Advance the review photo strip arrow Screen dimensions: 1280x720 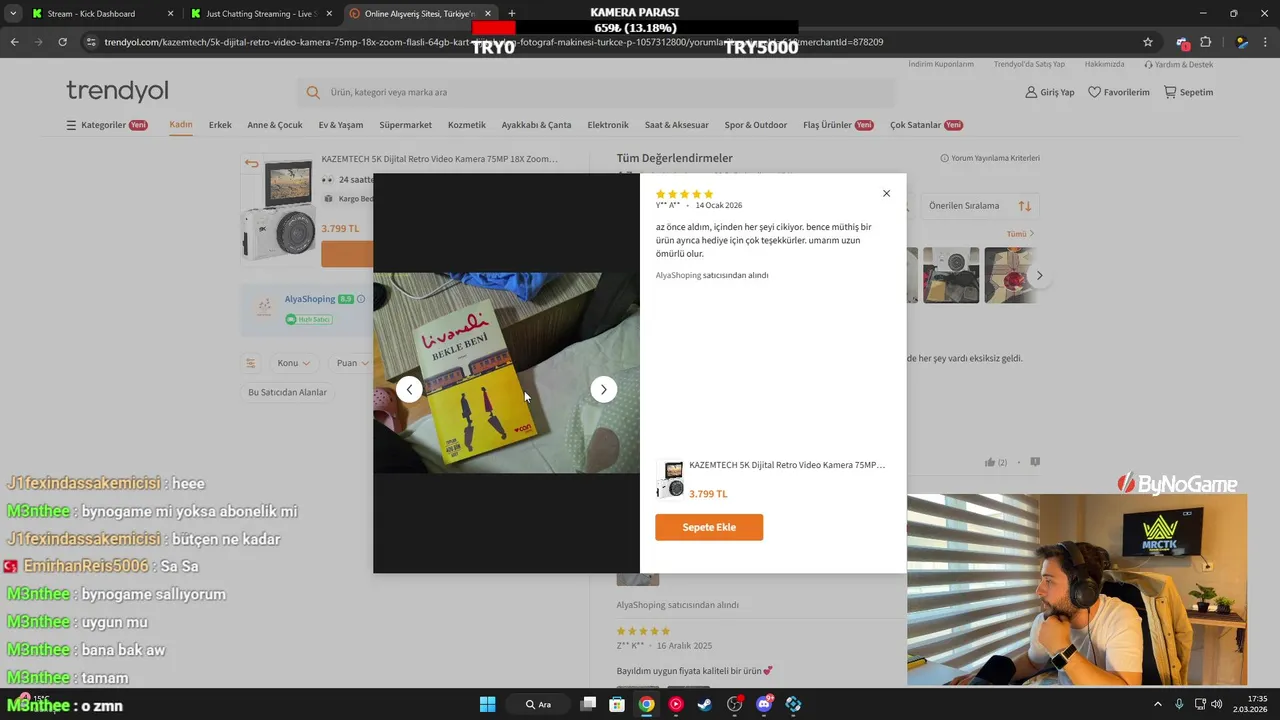pyautogui.click(x=1039, y=275)
